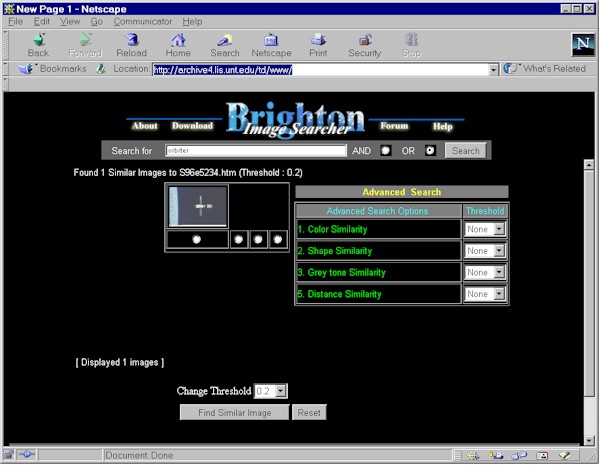Open the Location URL history dropdown

[493, 70]
